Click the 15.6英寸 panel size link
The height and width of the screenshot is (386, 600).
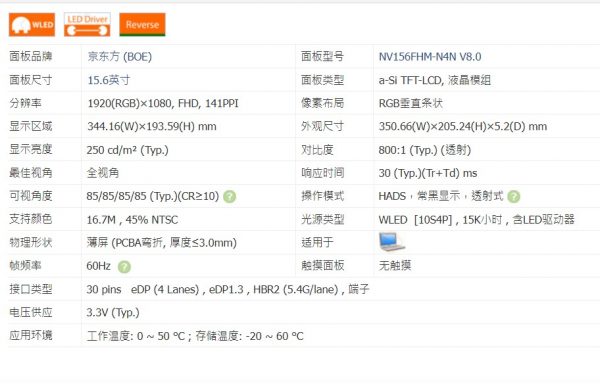tap(109, 80)
